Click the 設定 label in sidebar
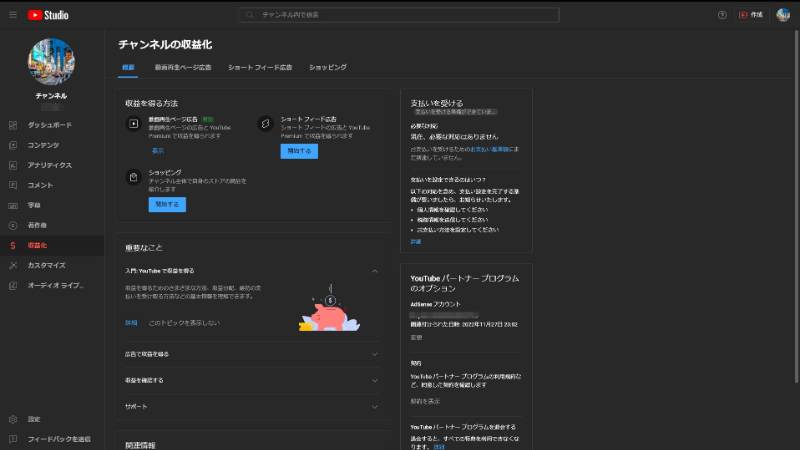The image size is (800, 450). [34, 419]
